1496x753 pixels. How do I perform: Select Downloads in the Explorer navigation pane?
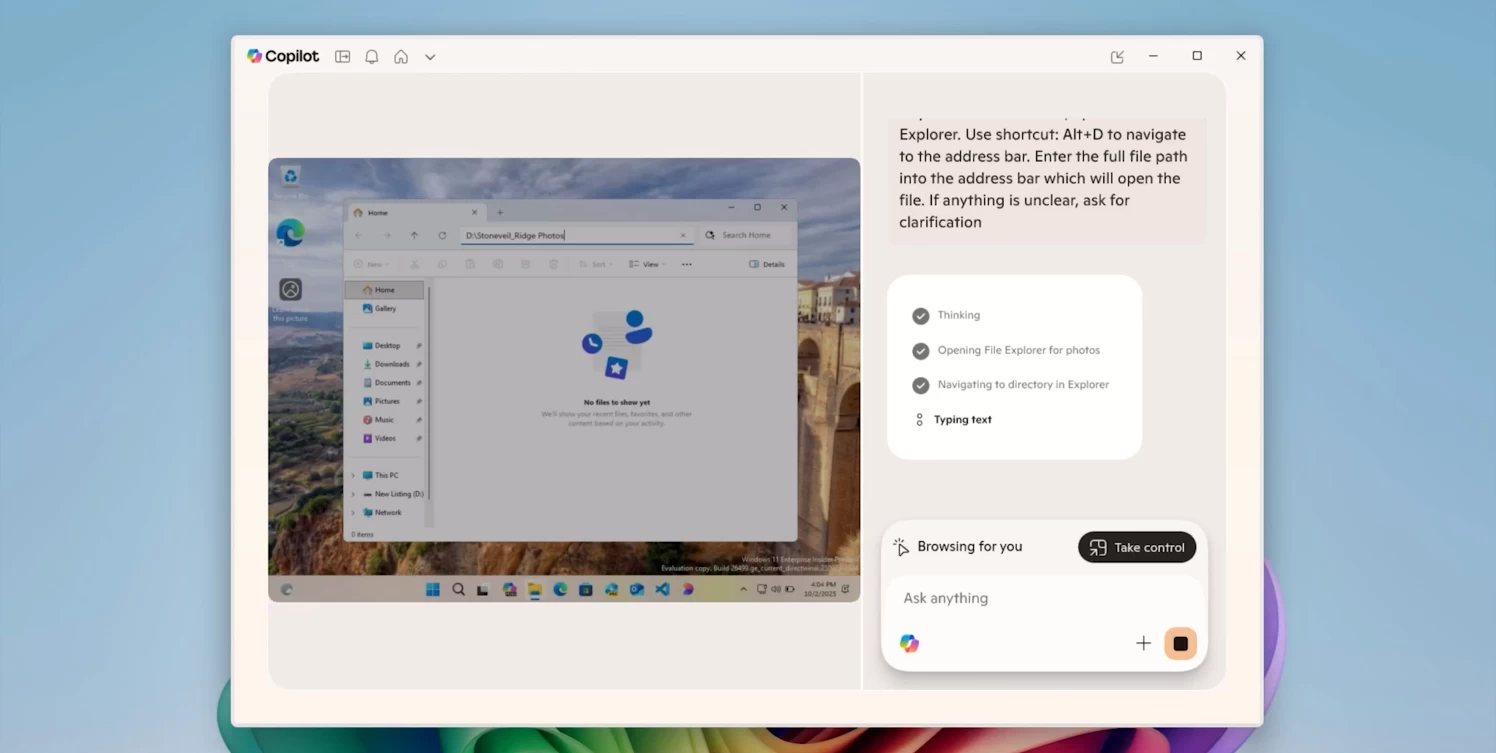391,364
